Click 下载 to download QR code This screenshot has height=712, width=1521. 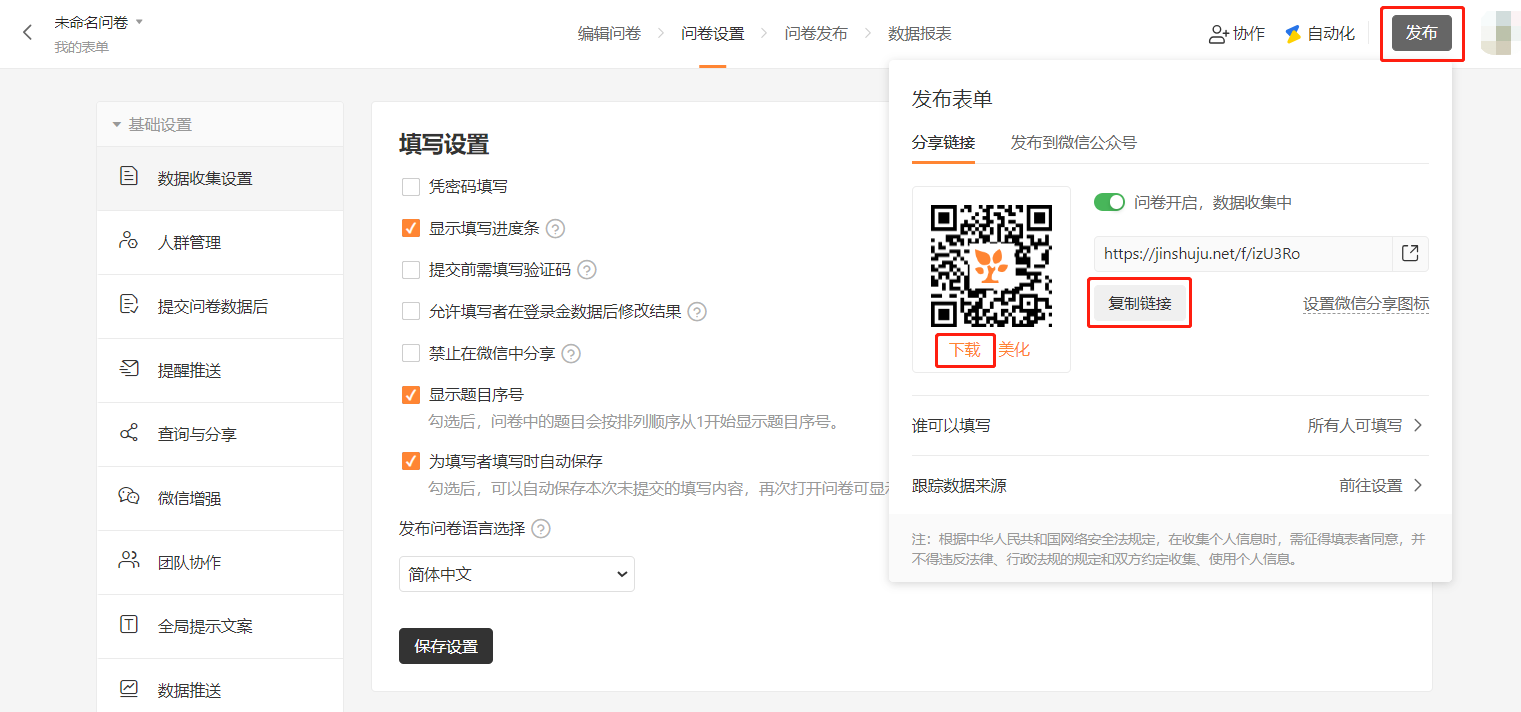[x=965, y=350]
